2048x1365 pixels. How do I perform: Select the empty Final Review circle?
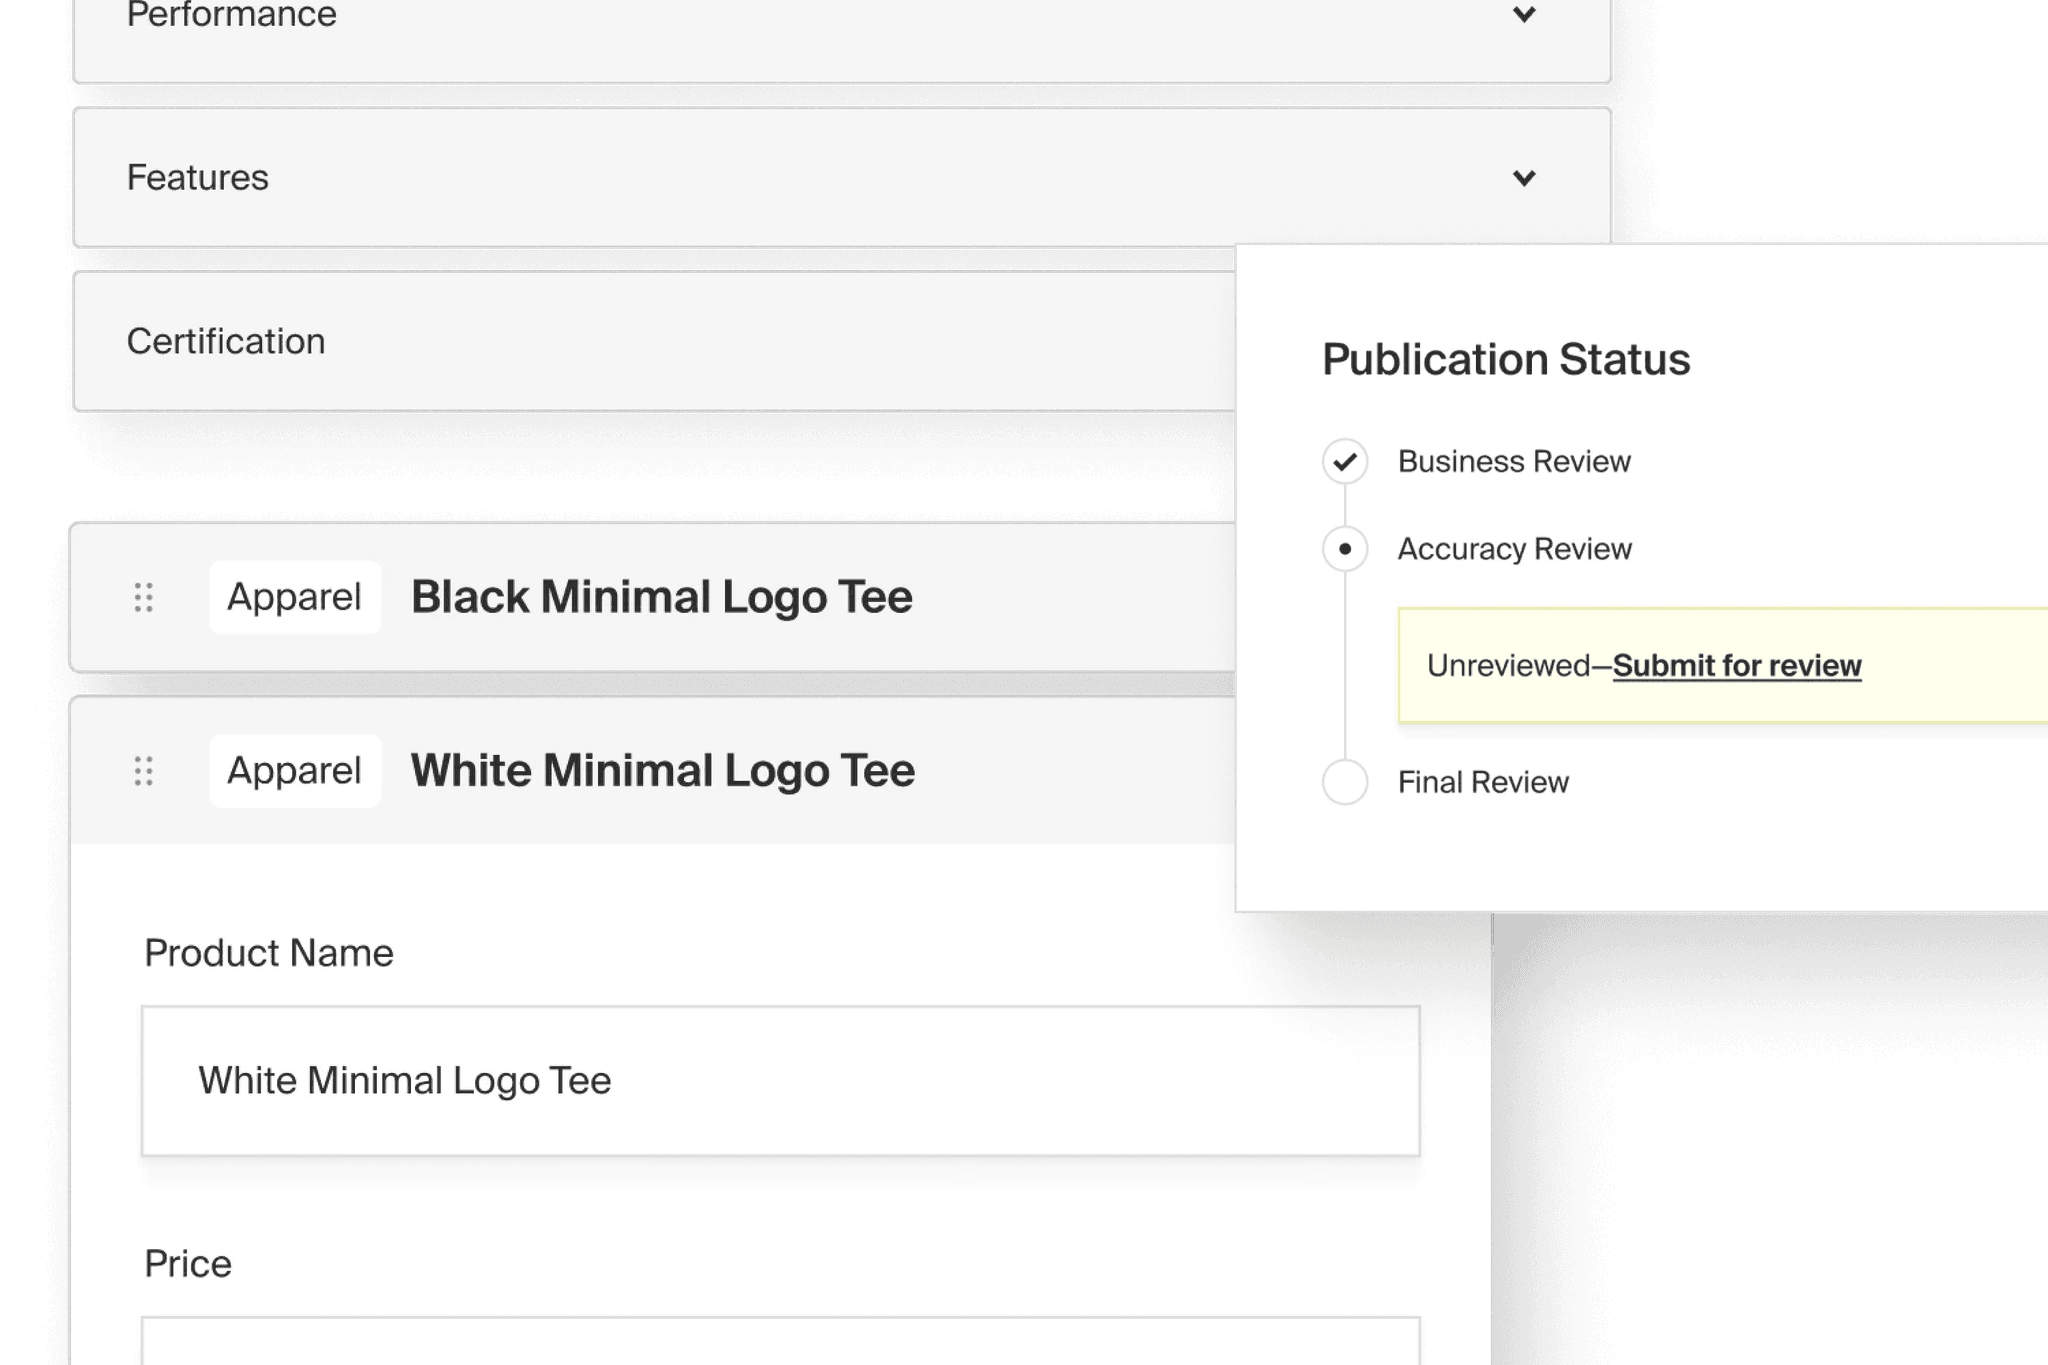pos(1345,782)
